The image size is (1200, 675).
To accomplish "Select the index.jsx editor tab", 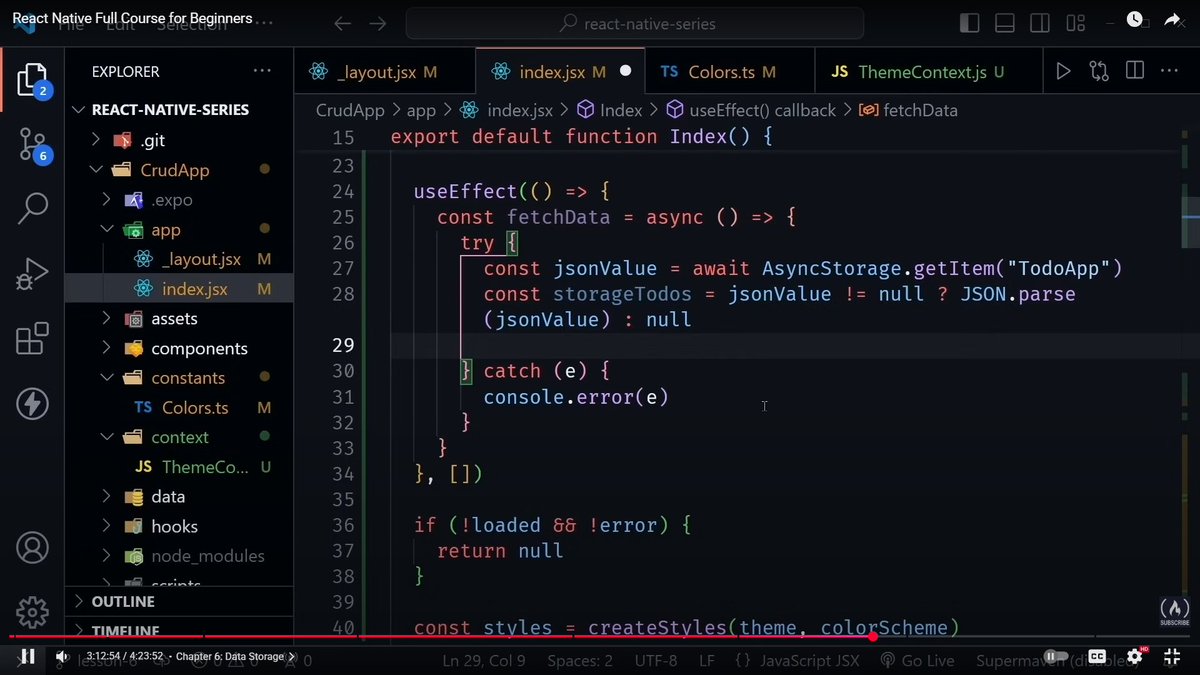I will 562,71.
